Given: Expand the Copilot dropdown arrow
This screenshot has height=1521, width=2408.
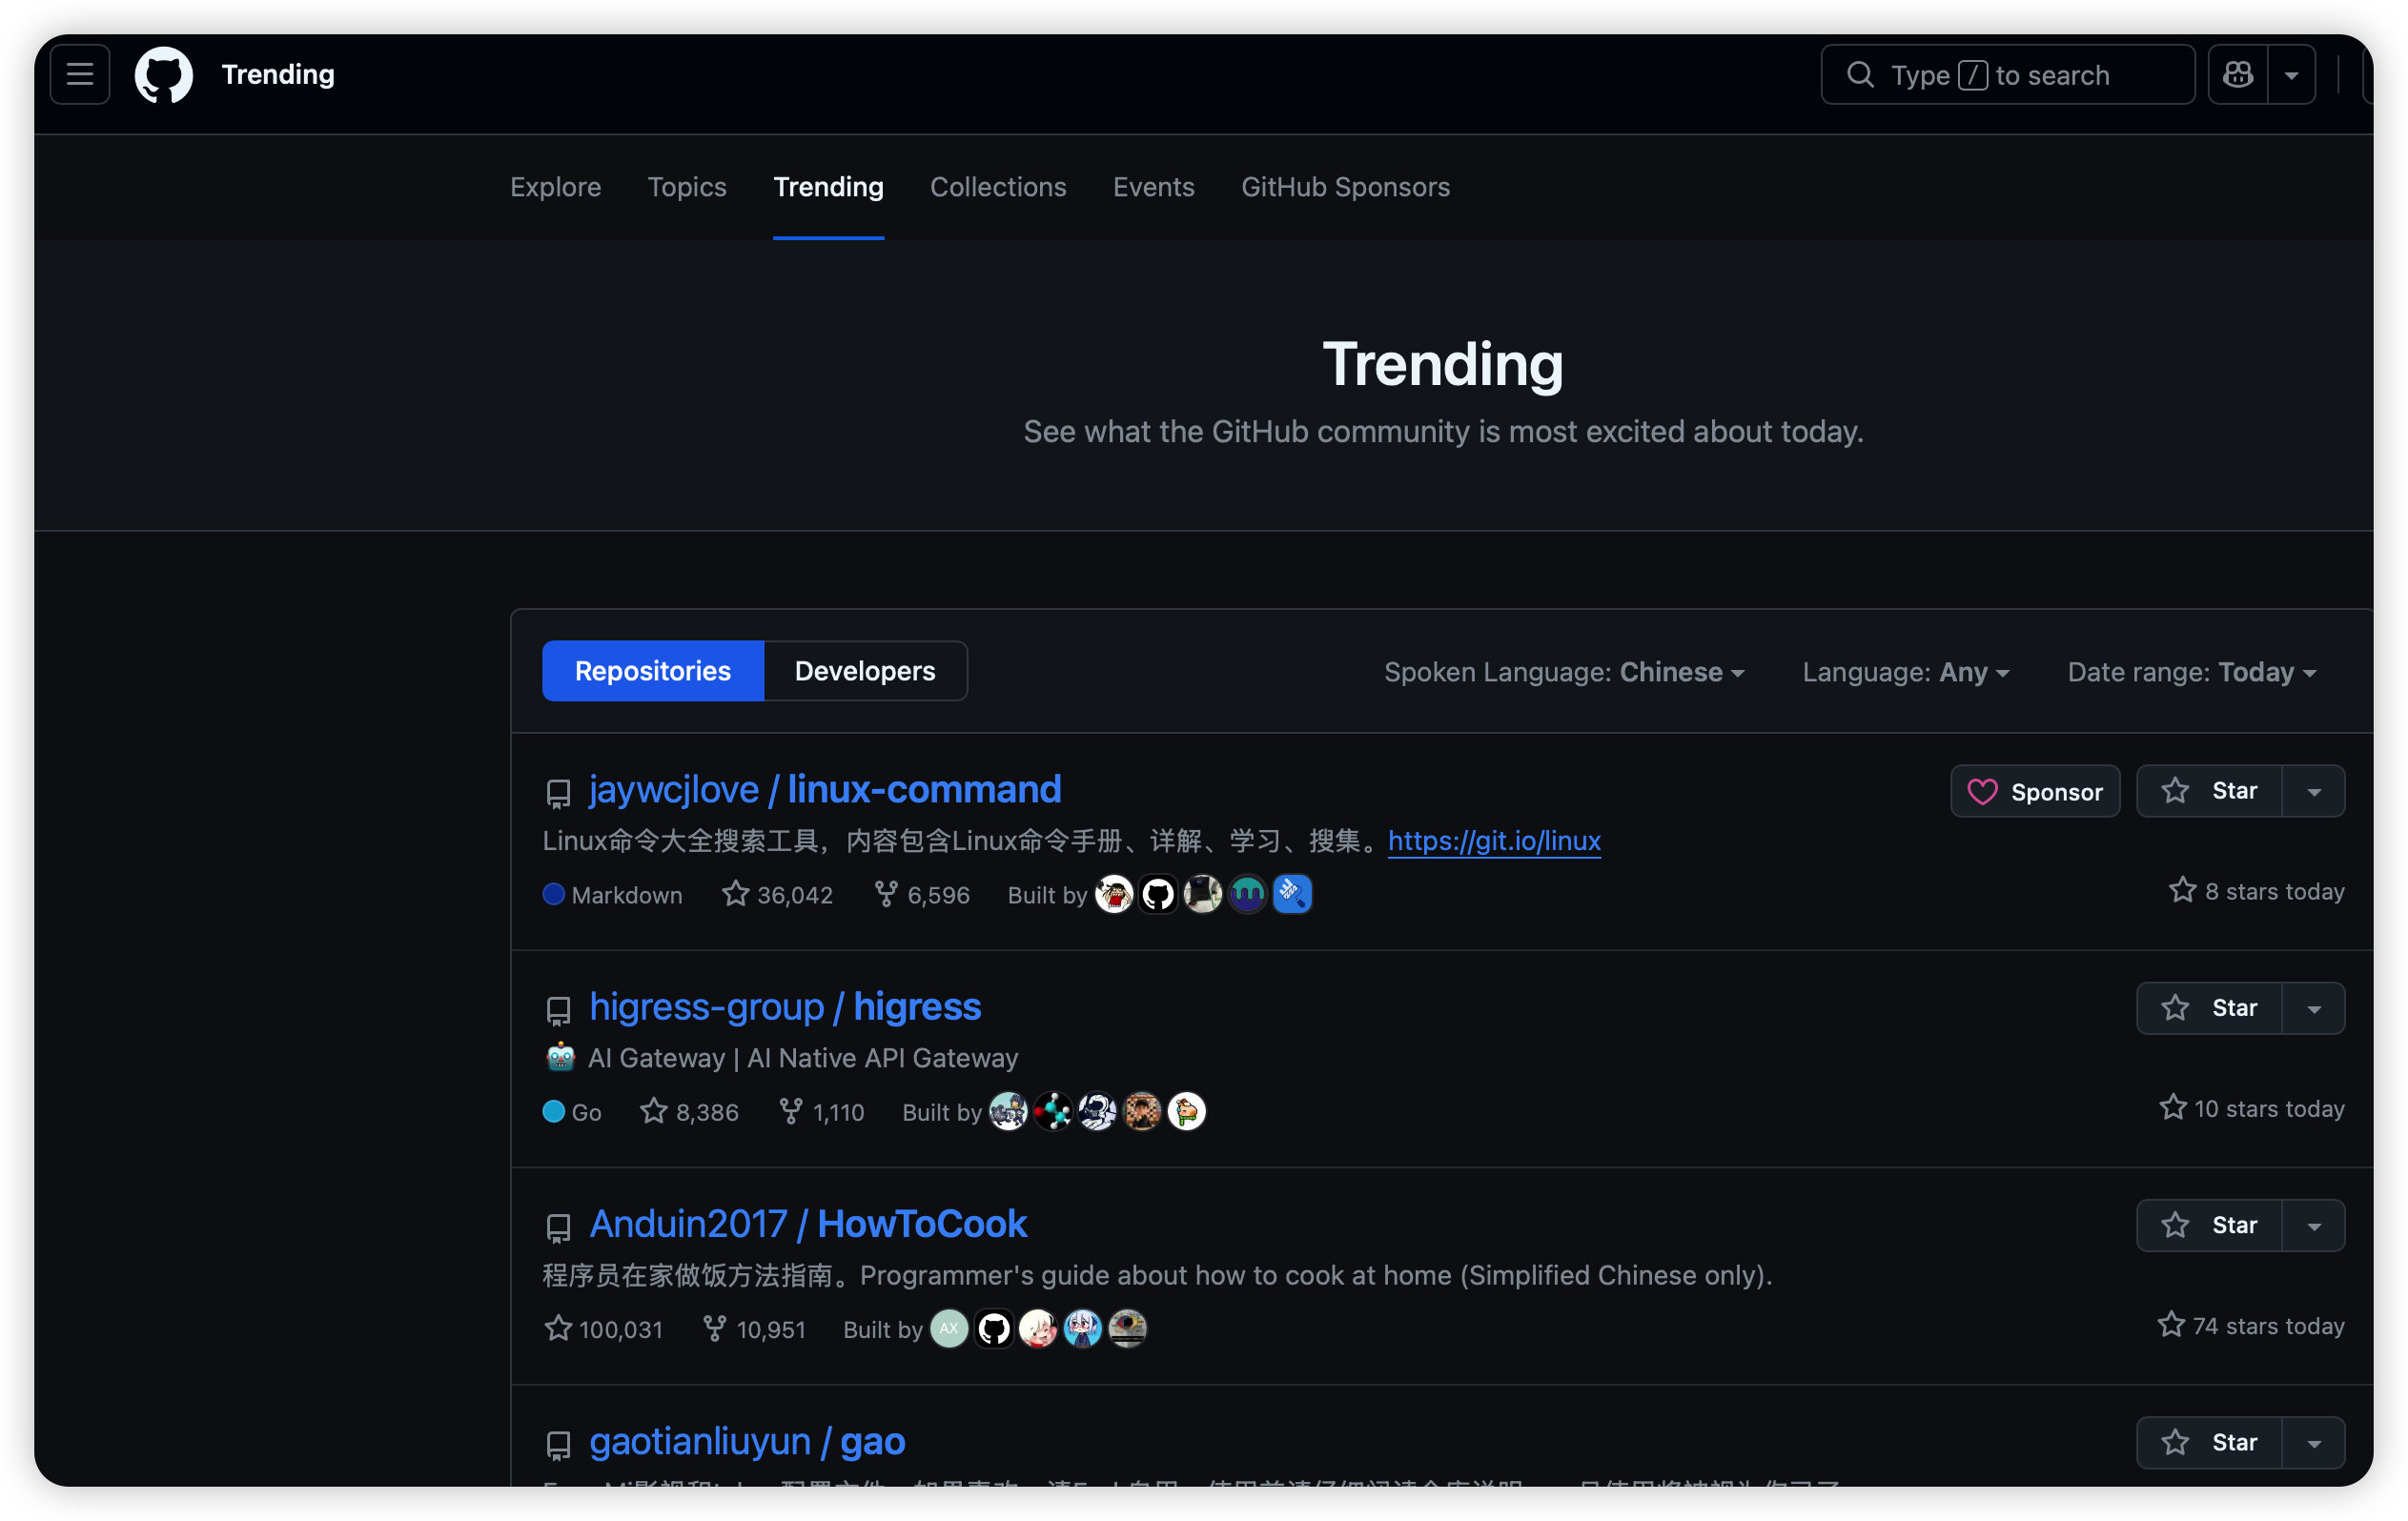Looking at the screenshot, I should coord(2292,74).
